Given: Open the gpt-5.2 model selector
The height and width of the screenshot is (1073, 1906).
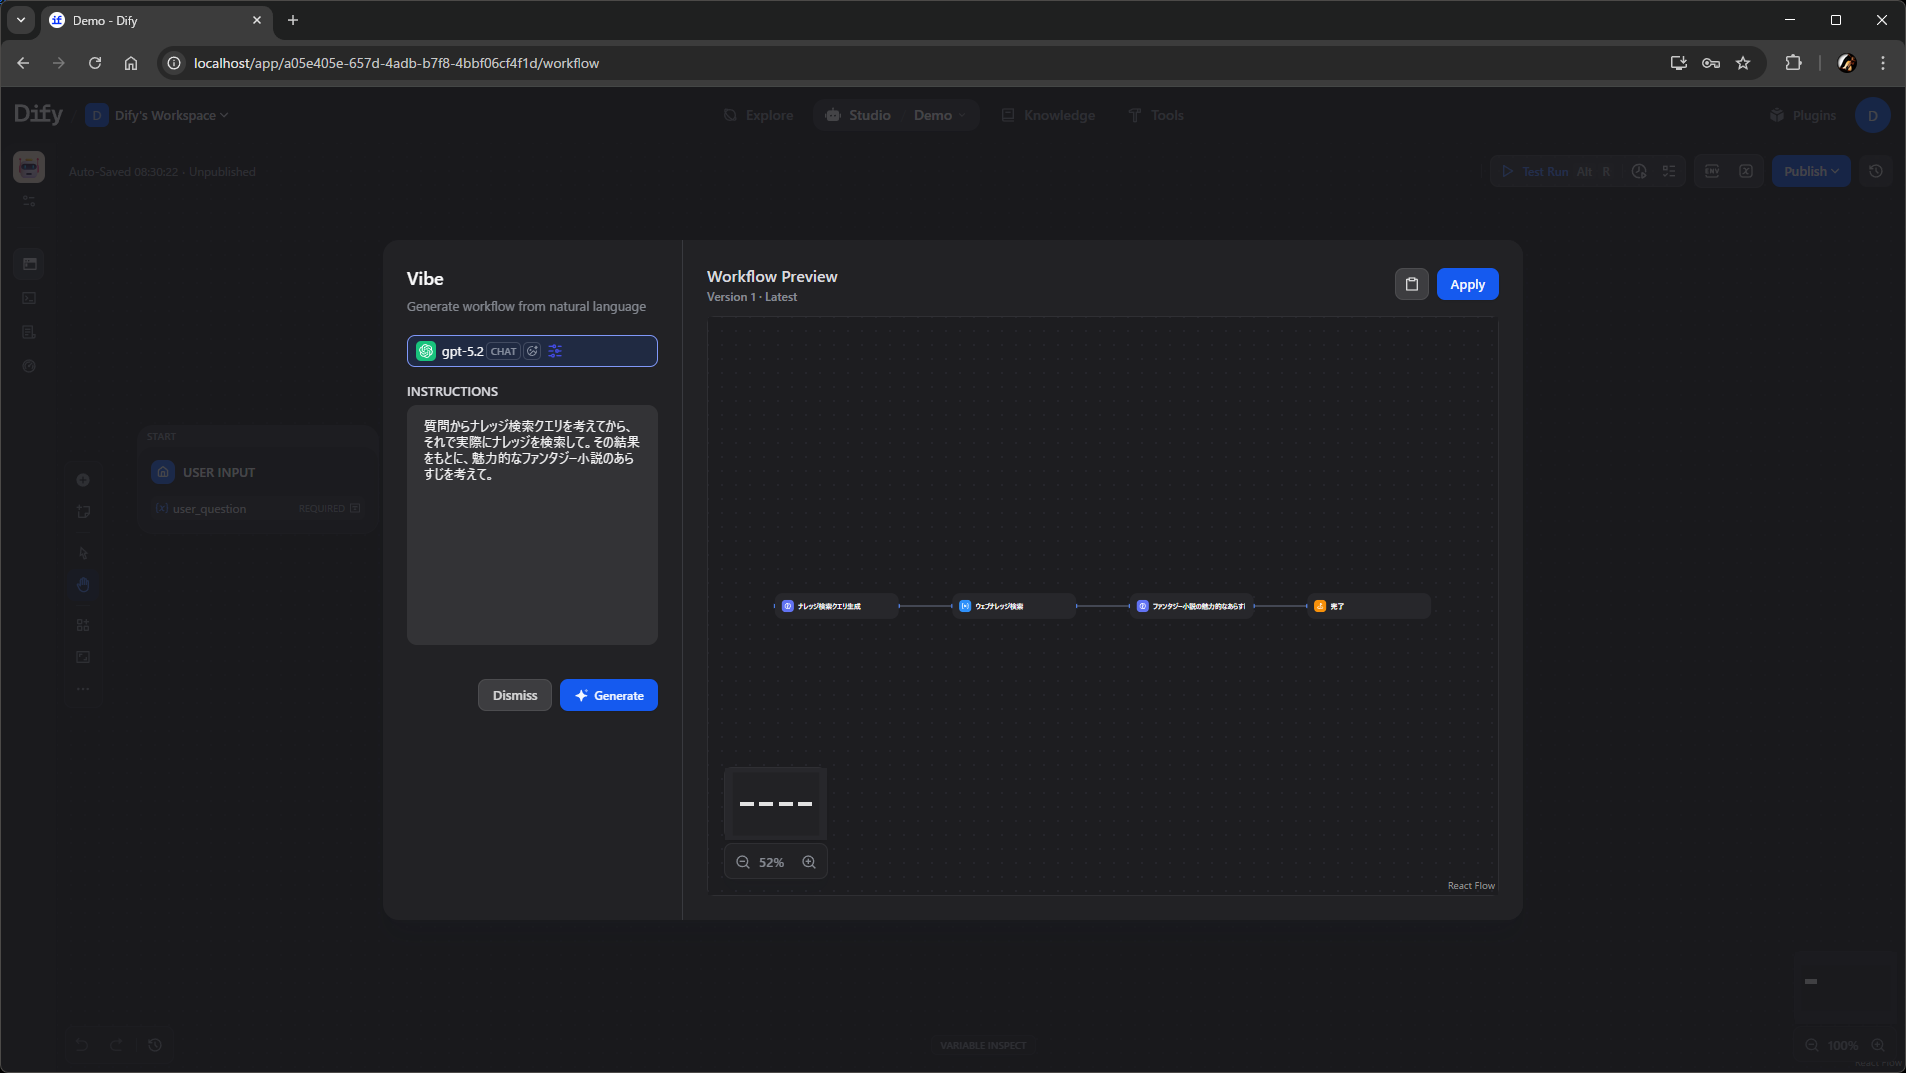Looking at the screenshot, I should click(x=460, y=351).
